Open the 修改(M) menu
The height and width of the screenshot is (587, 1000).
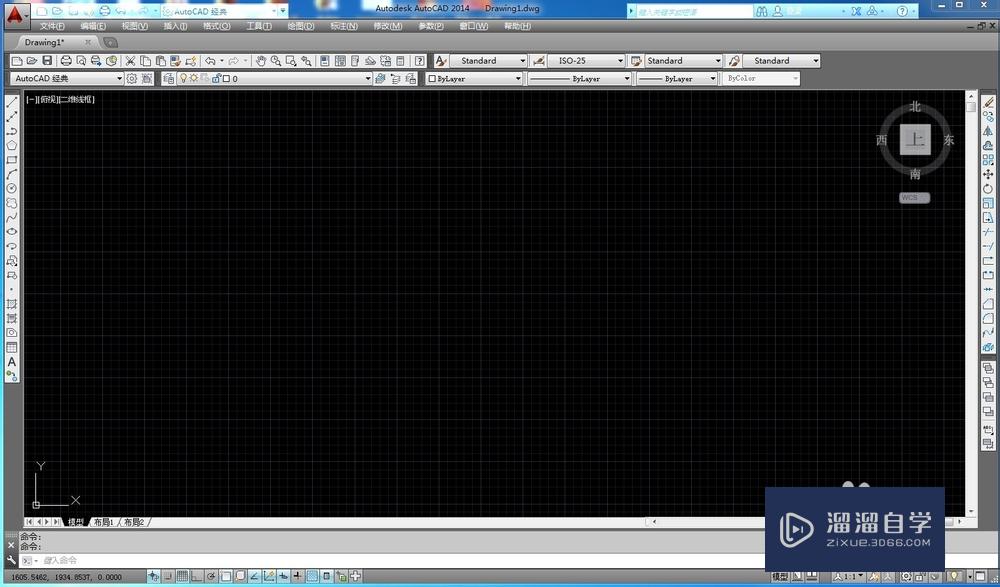point(388,26)
